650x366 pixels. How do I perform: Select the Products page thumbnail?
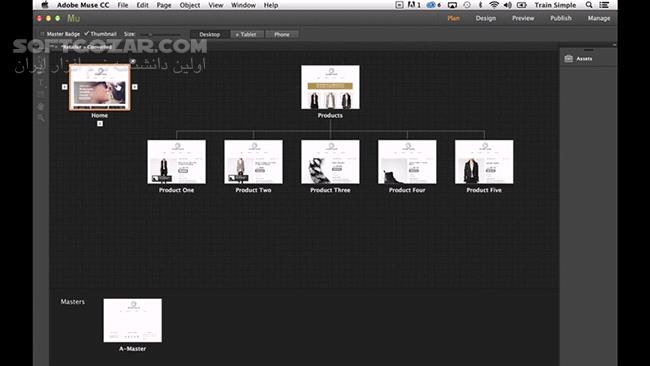pyautogui.click(x=330, y=87)
